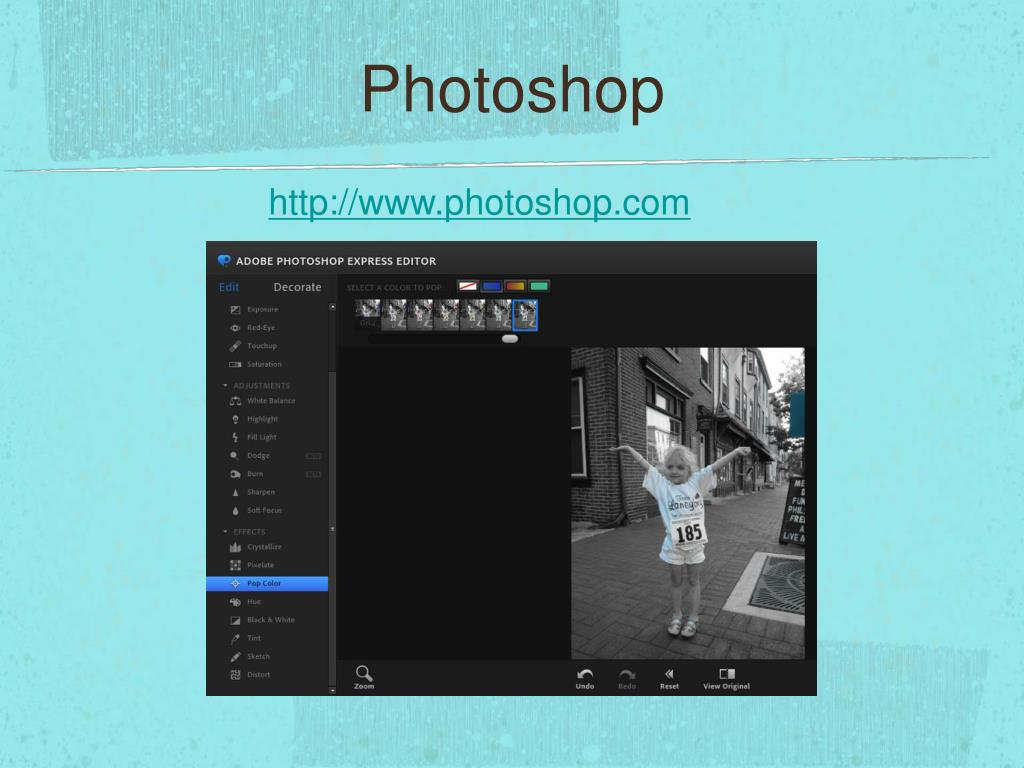Screen dimensions: 1024x768
Task: Choose the no-color swatch with red slash
Action: pos(467,286)
